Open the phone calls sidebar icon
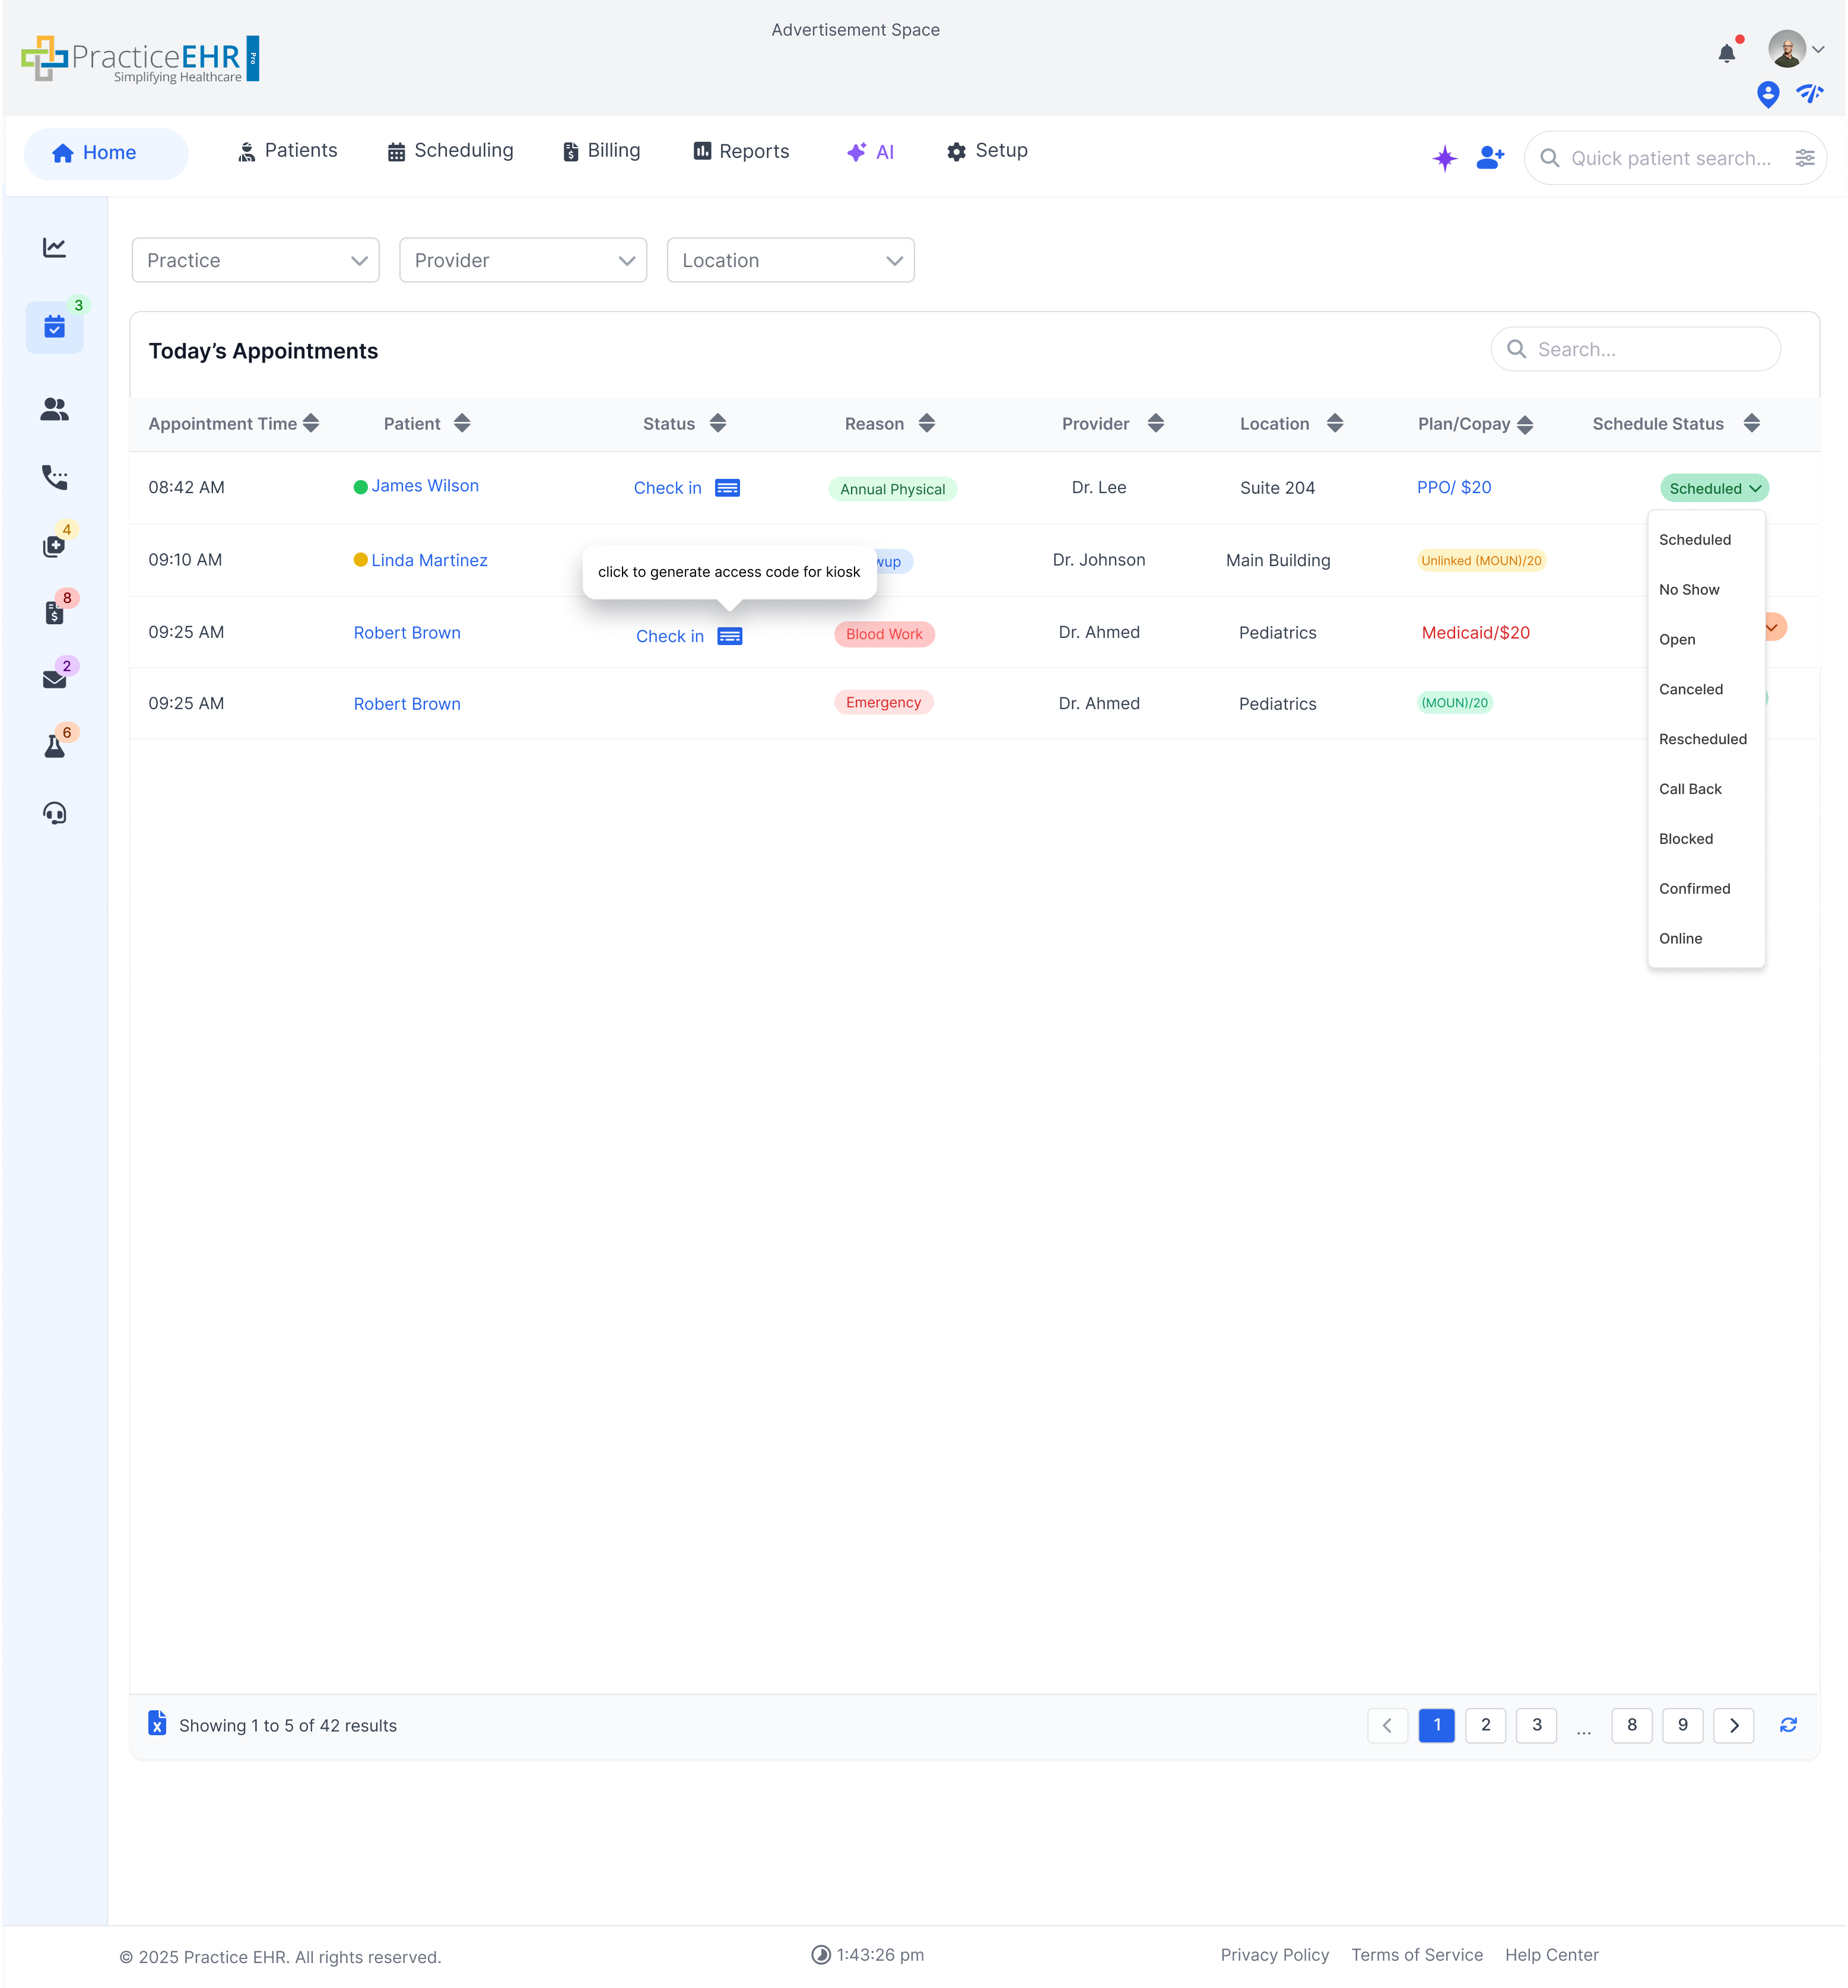Image resolution: width=1848 pixels, height=1988 pixels. 55,477
